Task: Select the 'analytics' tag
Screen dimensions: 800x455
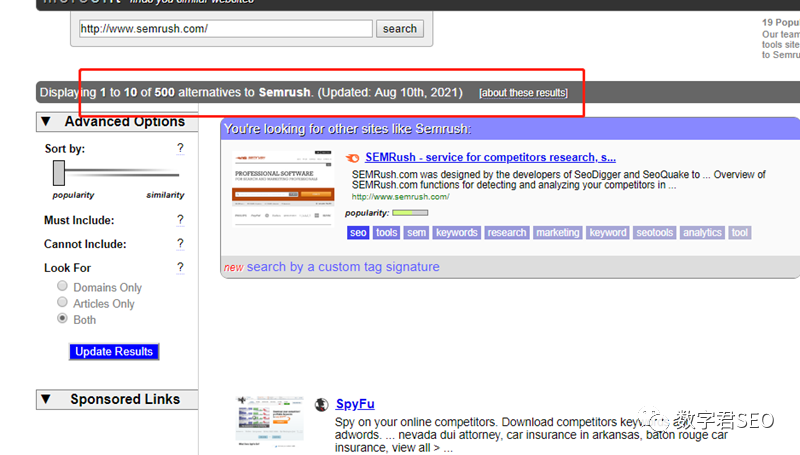Action: [702, 233]
